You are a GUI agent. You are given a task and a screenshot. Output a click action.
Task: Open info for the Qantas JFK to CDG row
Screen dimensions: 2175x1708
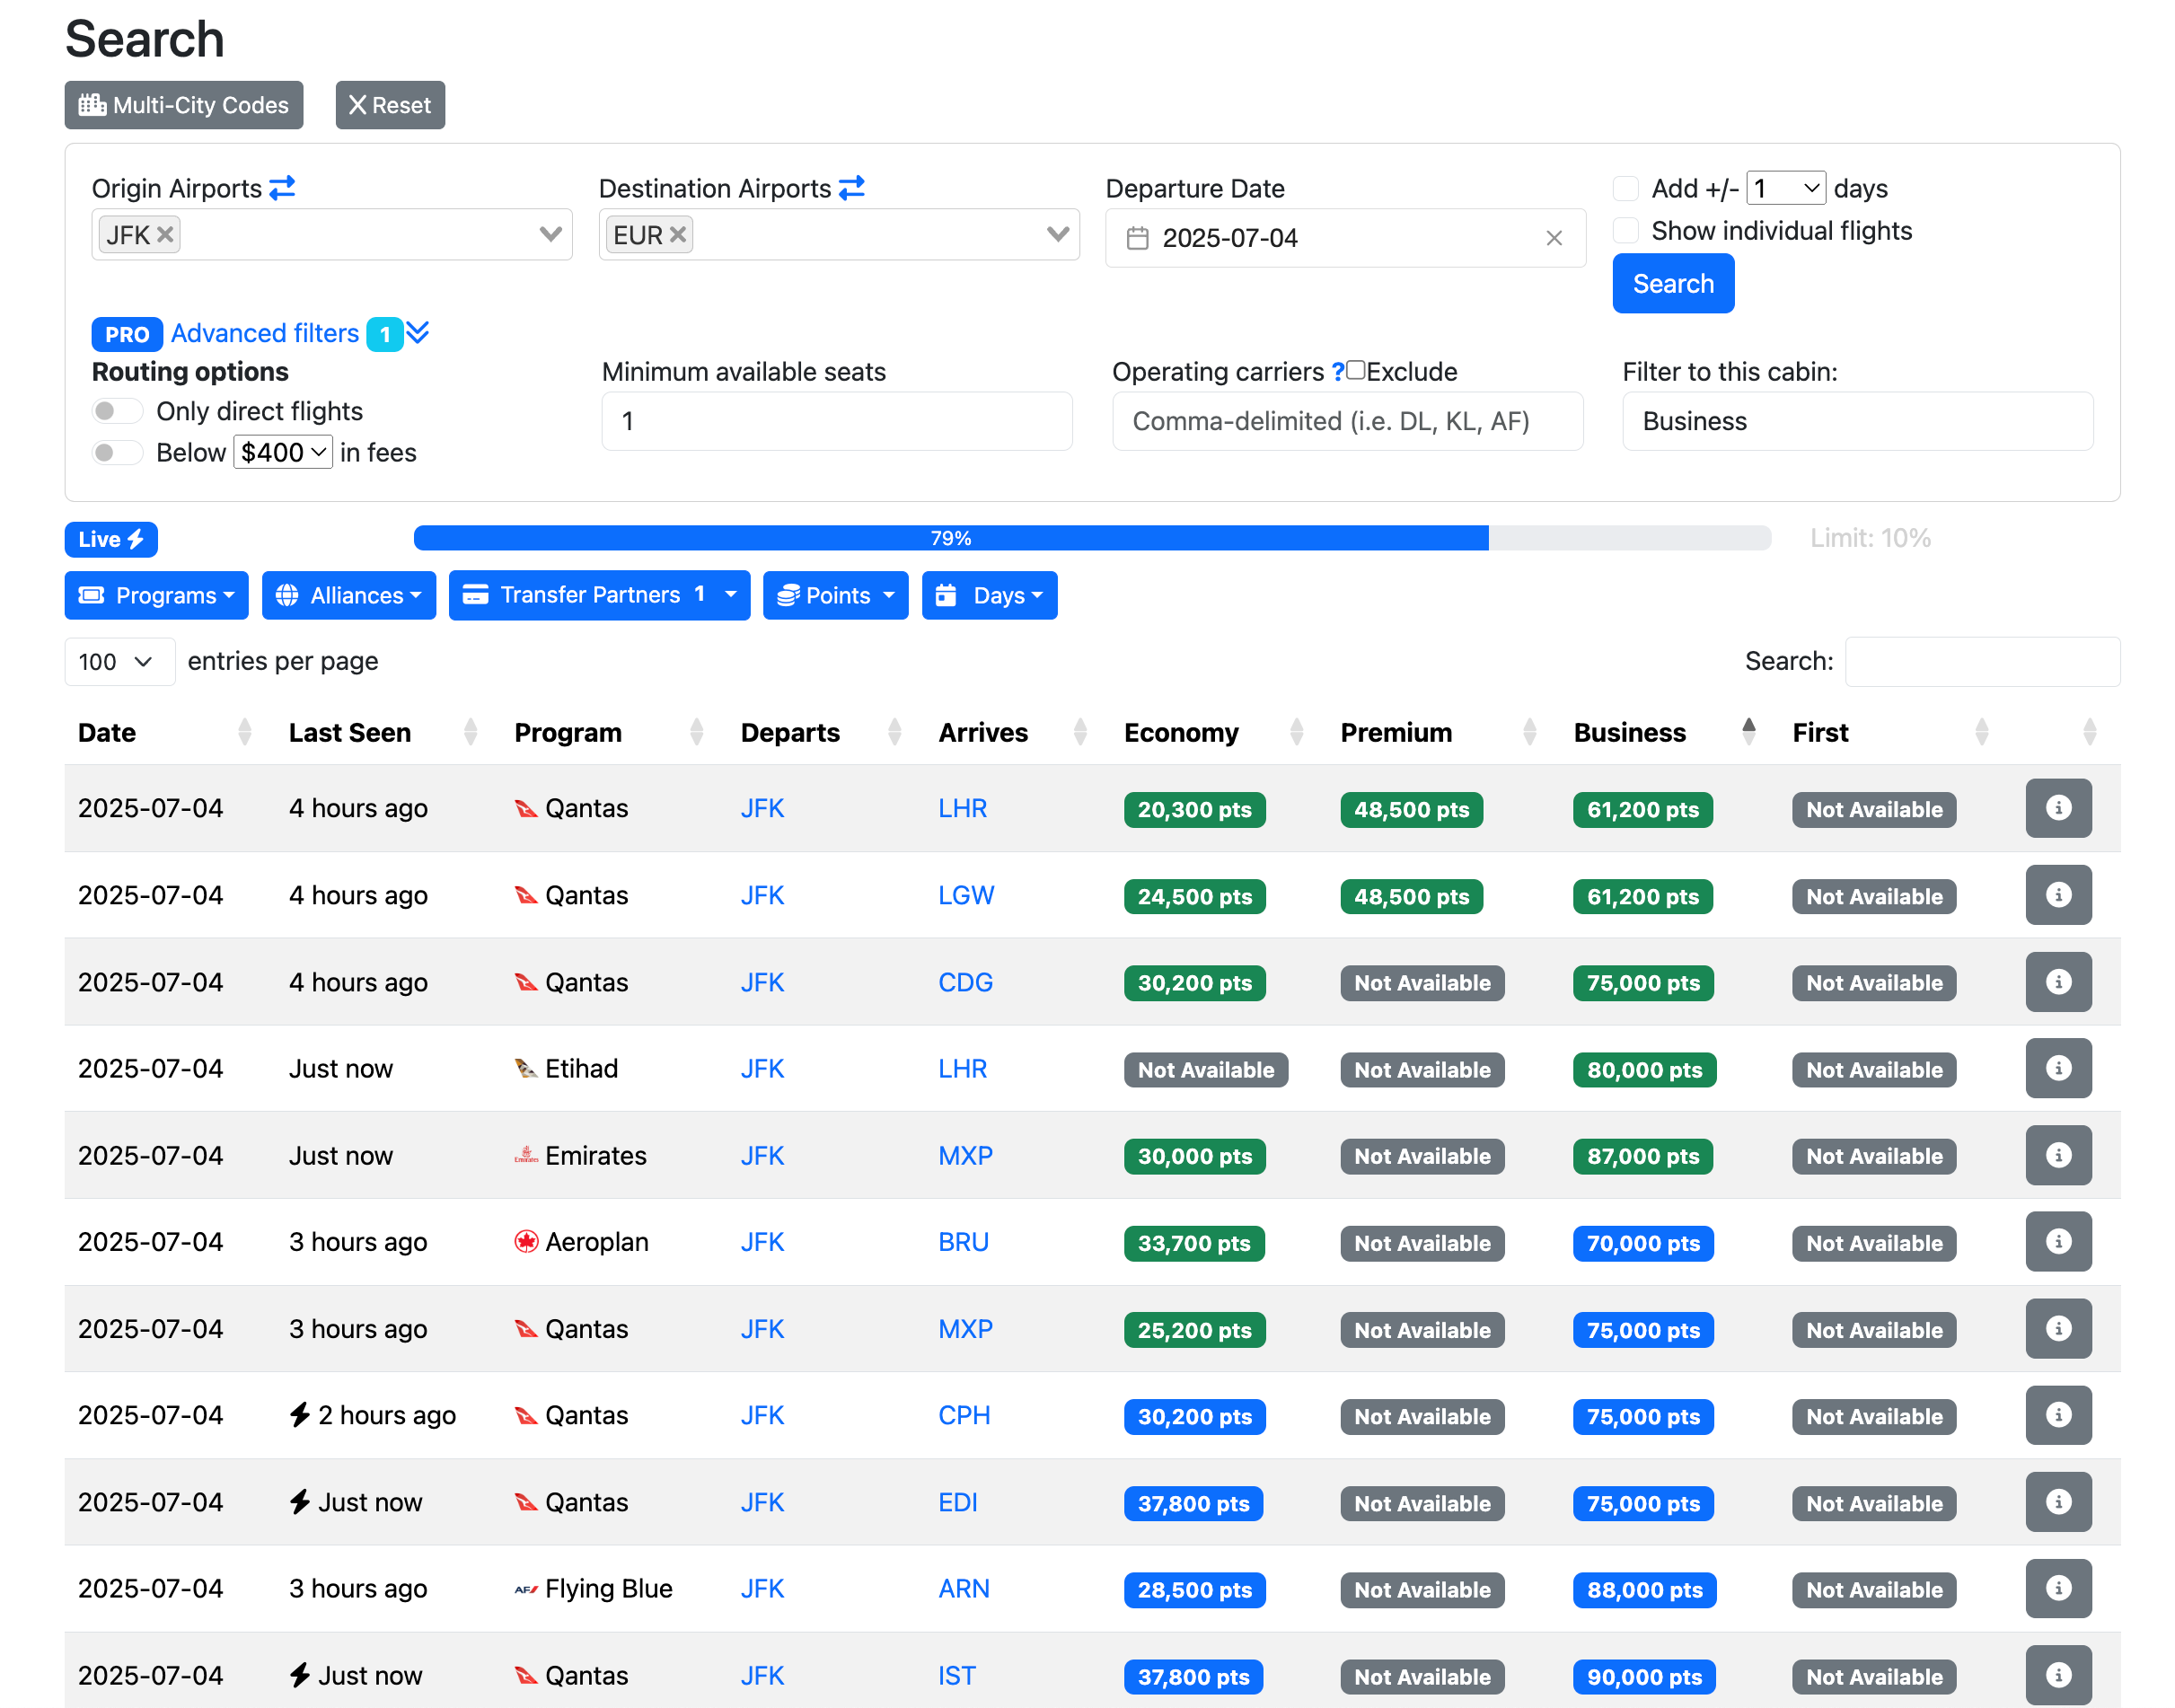2058,982
